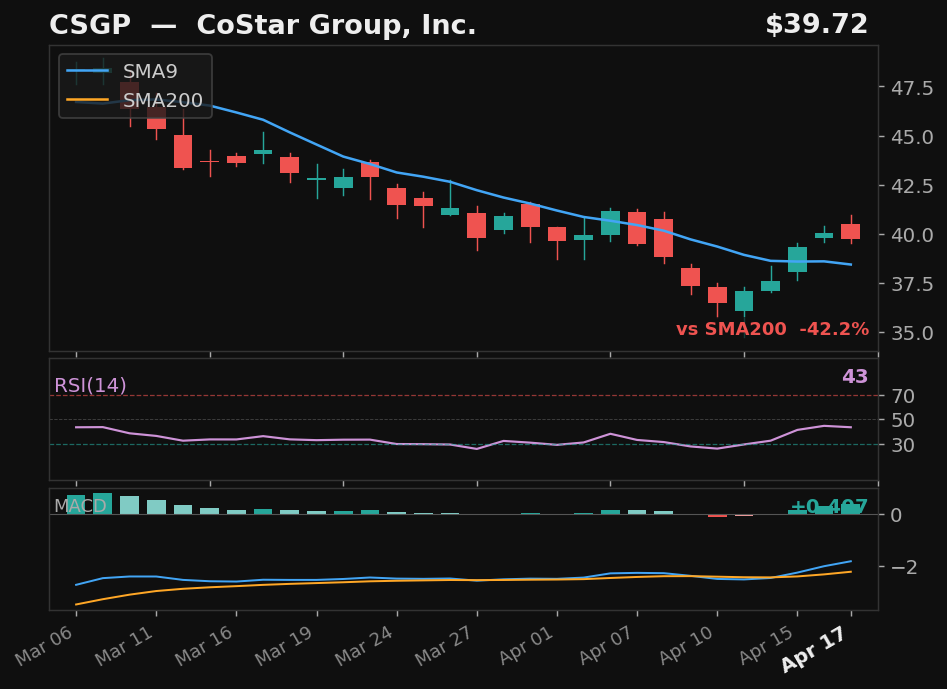Click the CoStar Group, Inc. title
Image resolution: width=947 pixels, height=689 pixels.
coord(337,24)
